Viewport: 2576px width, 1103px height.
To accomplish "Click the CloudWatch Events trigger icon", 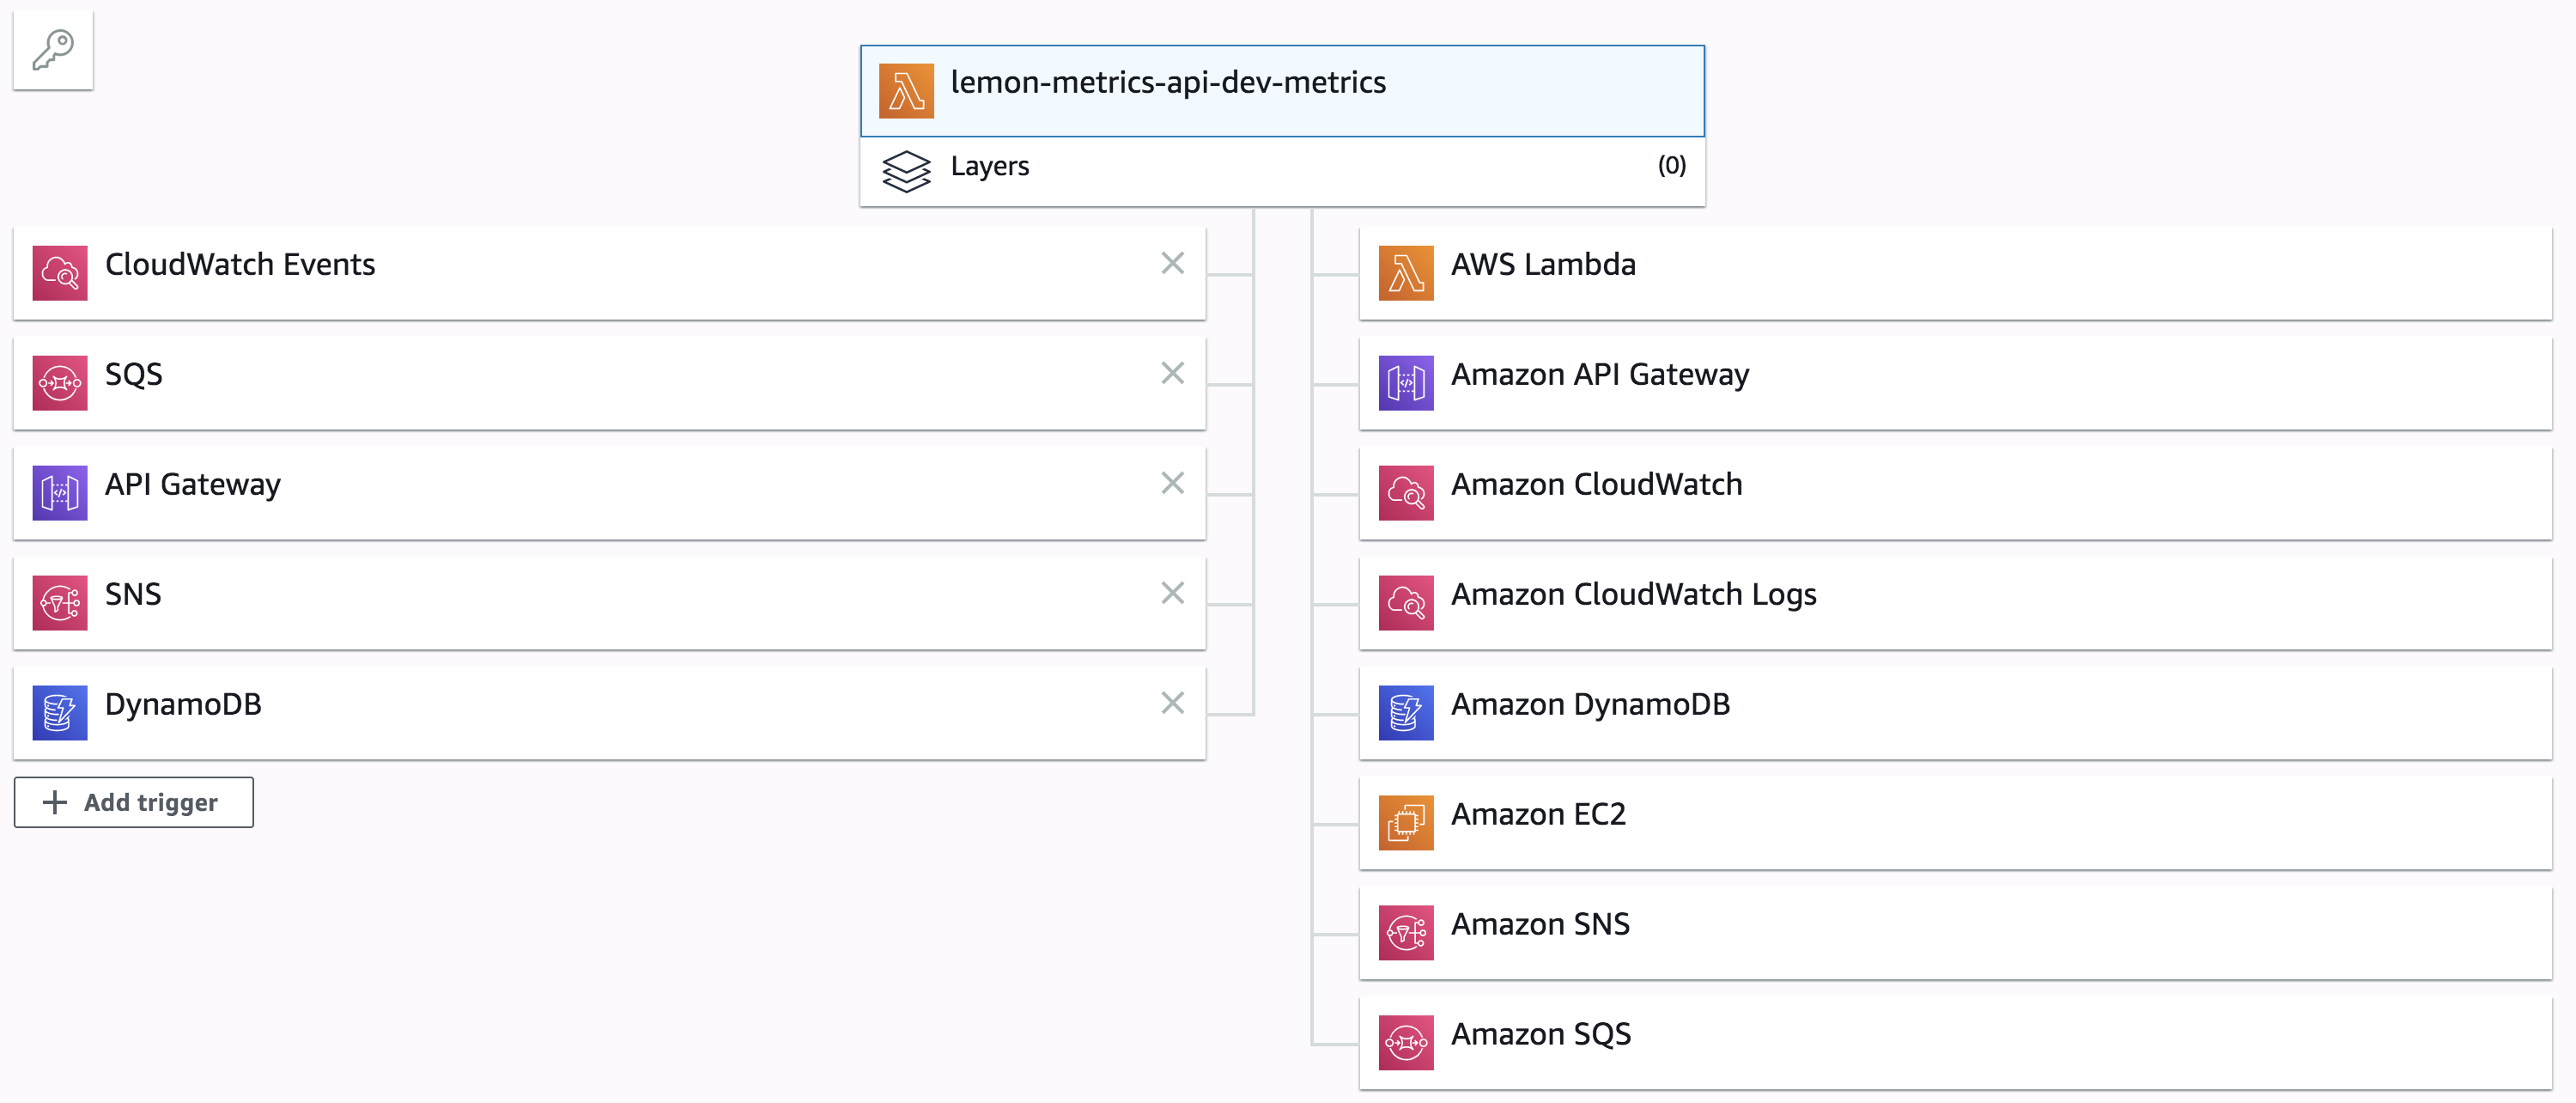I will pos(60,273).
